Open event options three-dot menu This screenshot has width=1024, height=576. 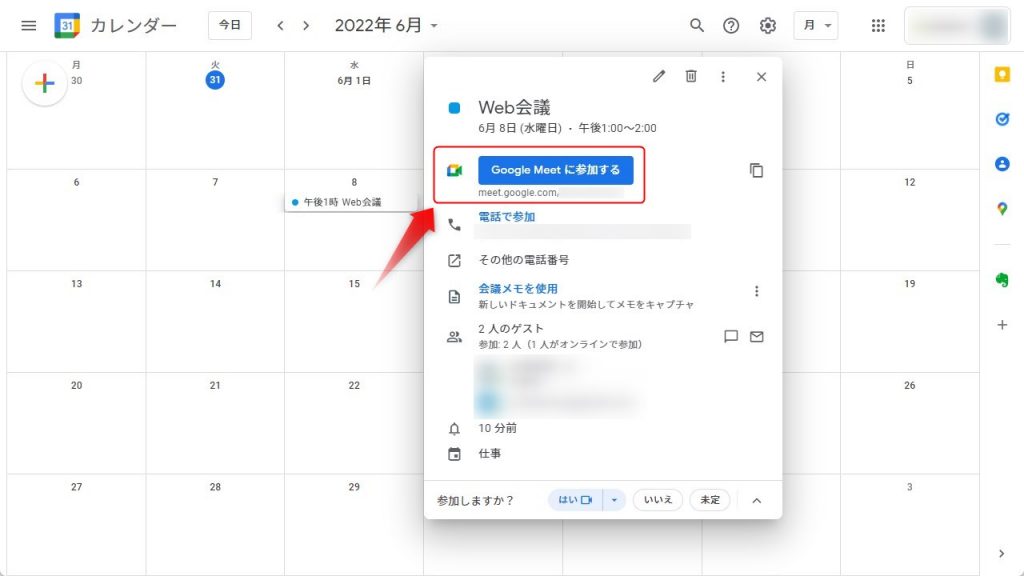click(723, 76)
